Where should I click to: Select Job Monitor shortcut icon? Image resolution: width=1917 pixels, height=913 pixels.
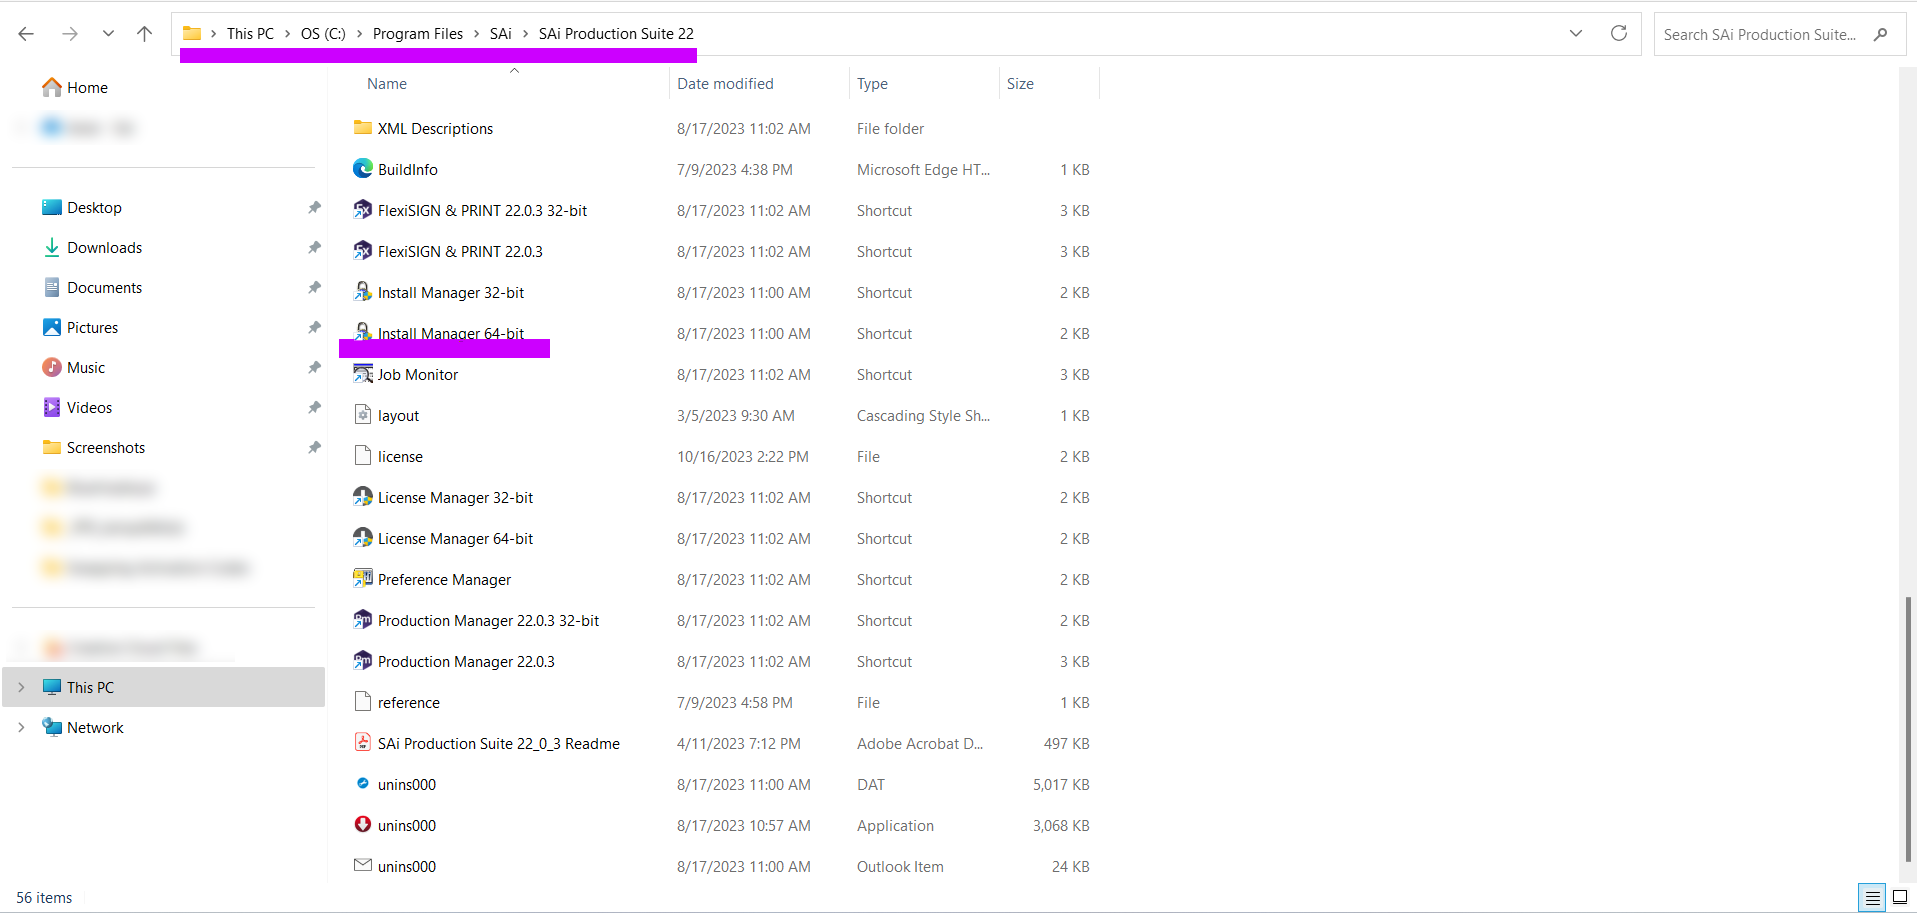click(x=363, y=374)
